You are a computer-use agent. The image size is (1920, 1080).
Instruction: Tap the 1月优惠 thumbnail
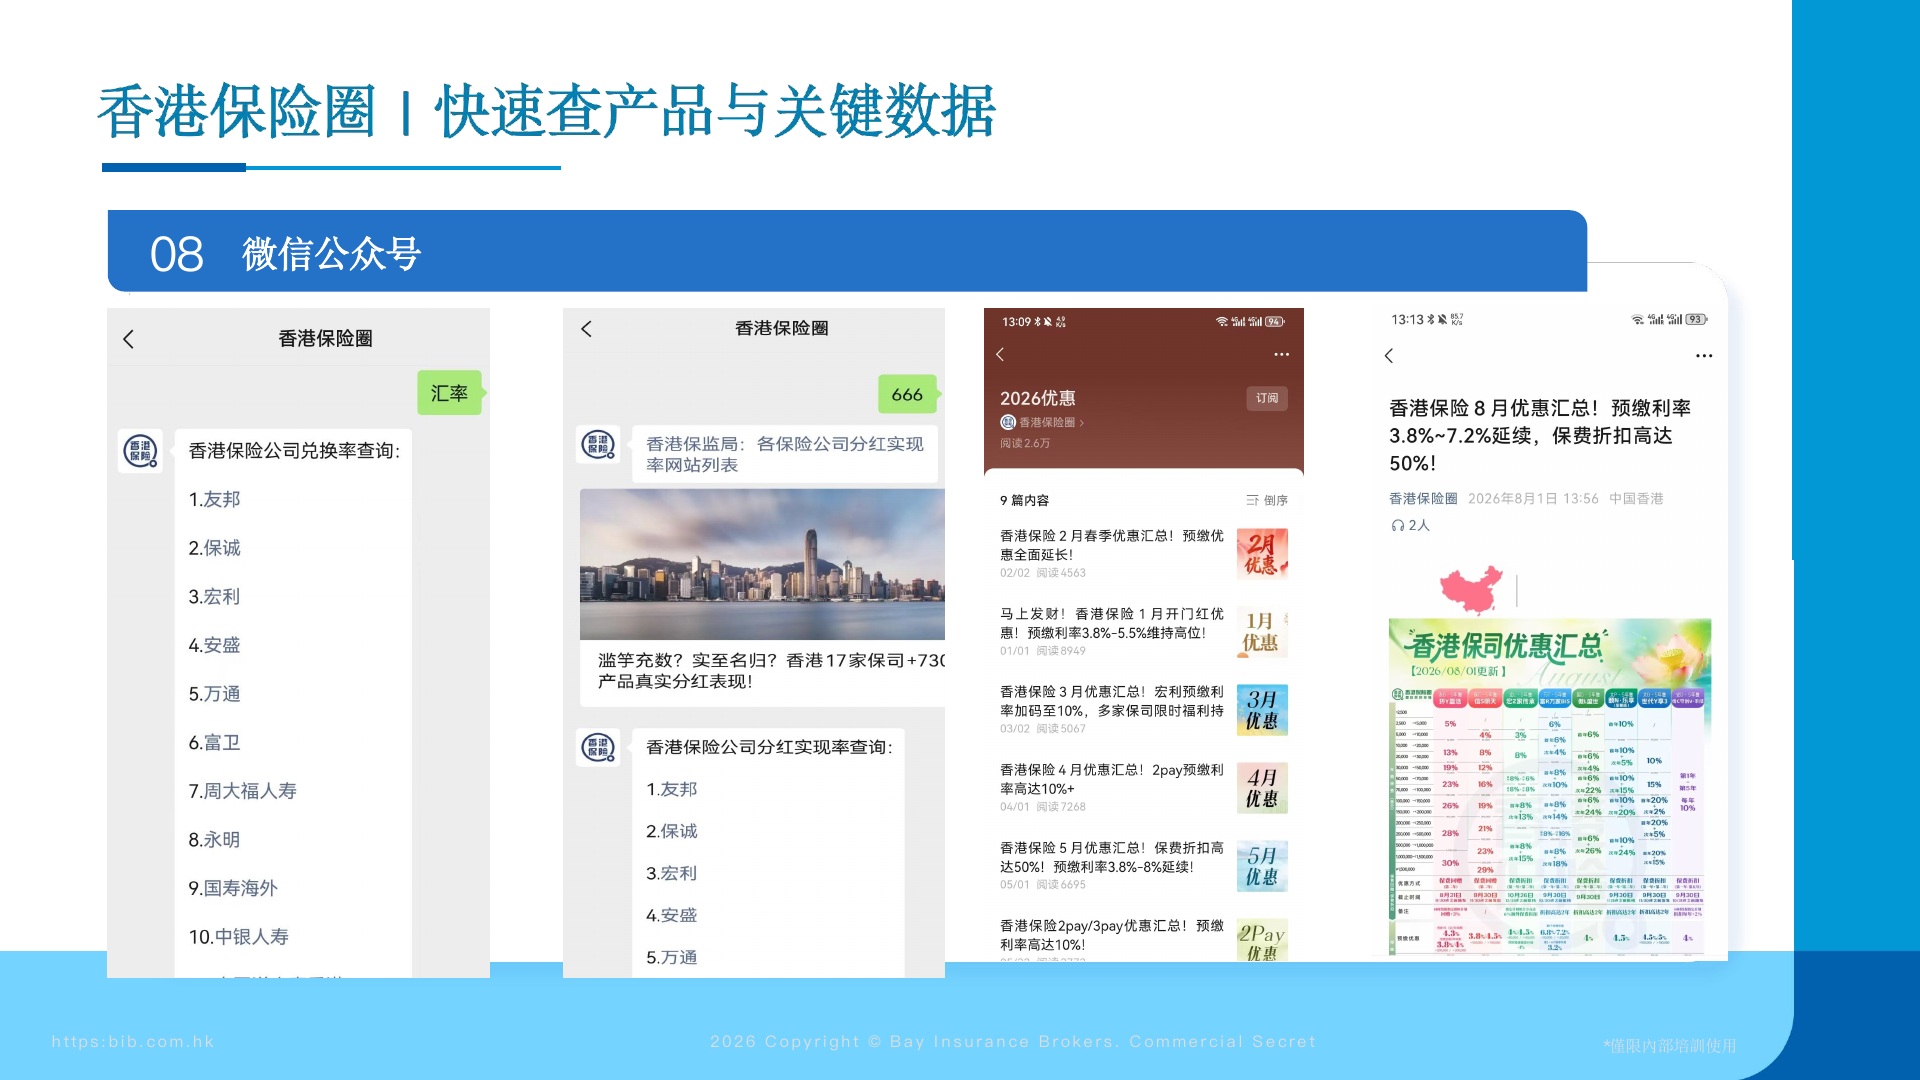click(1262, 631)
